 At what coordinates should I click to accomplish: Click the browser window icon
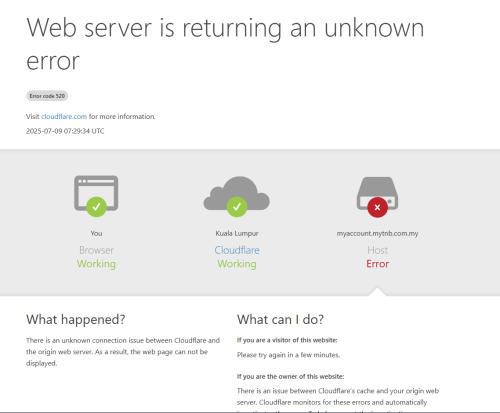(96, 193)
